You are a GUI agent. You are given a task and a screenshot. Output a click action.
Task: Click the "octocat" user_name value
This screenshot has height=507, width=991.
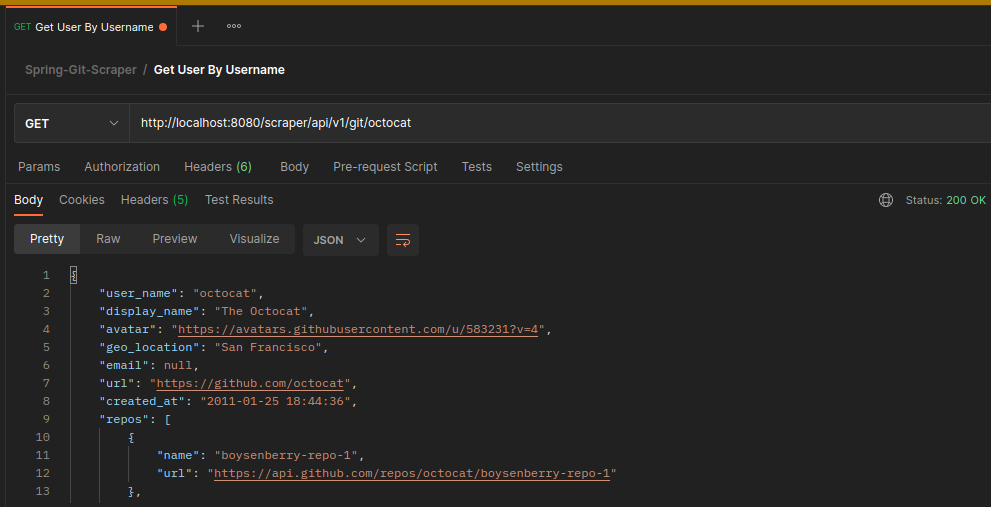click(225, 293)
